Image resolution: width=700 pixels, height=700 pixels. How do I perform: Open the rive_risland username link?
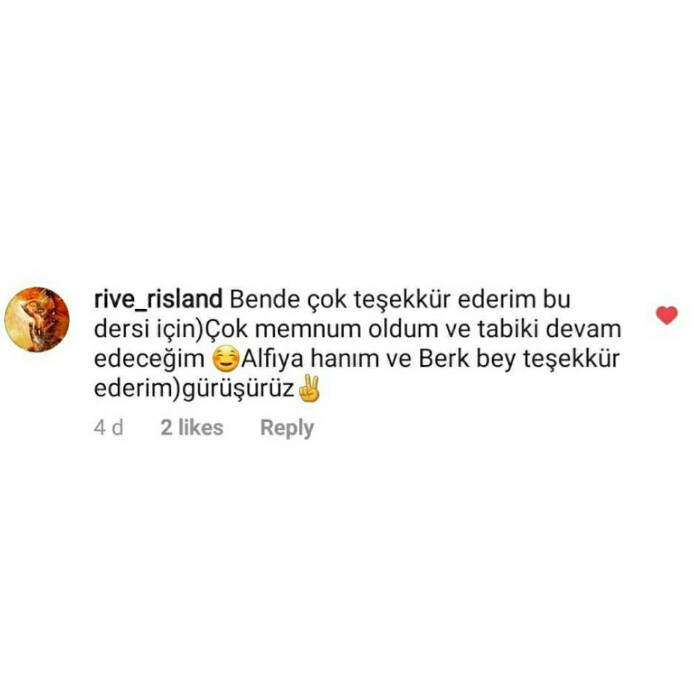(158, 300)
